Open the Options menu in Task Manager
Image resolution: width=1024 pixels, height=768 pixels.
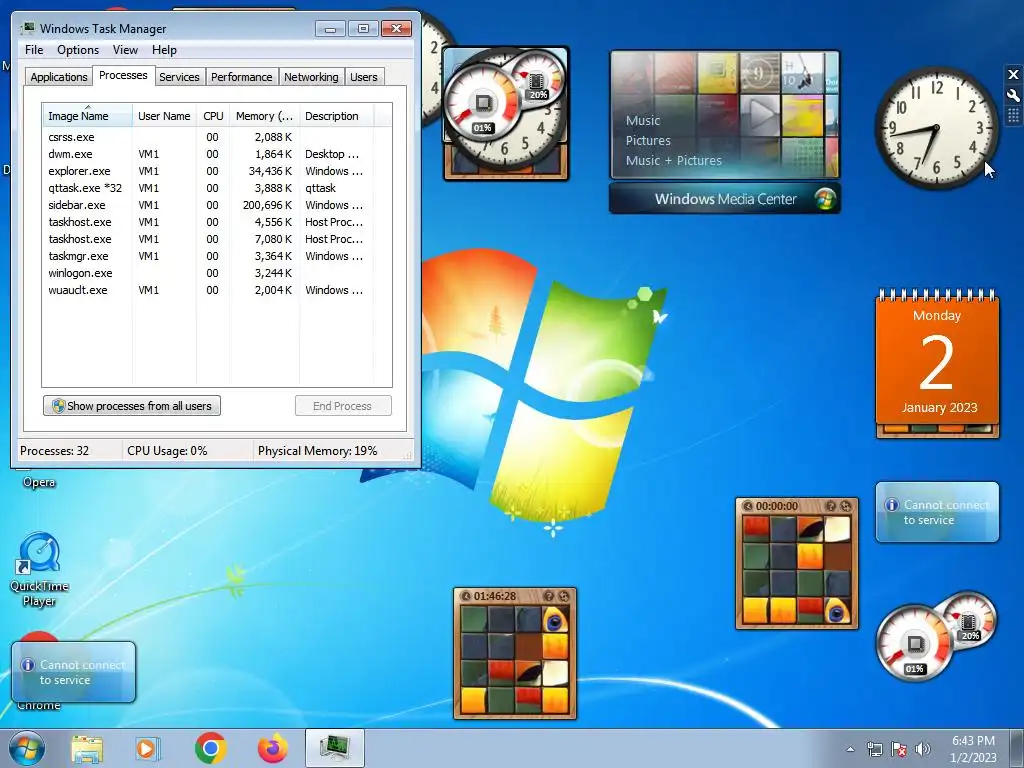(78, 50)
